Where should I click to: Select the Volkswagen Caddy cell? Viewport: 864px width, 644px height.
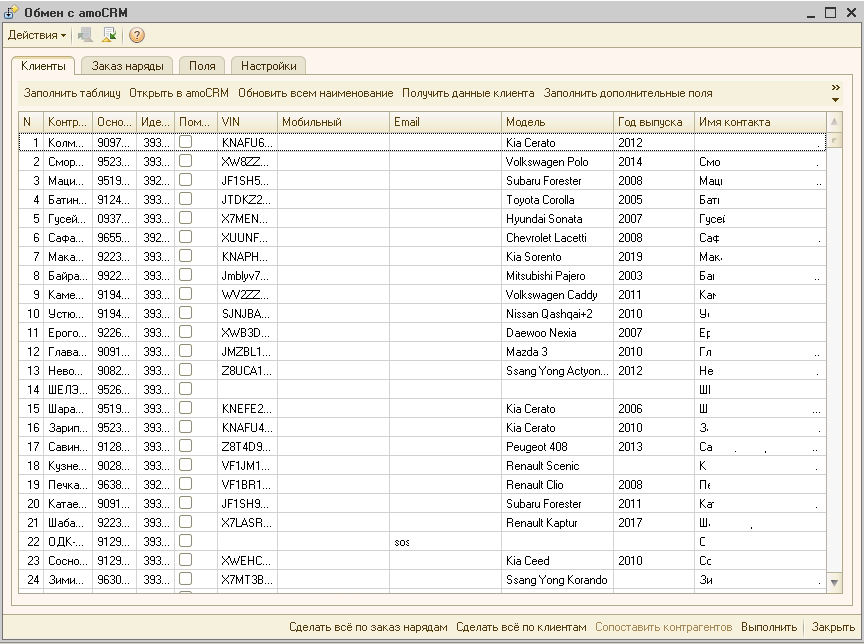point(557,295)
